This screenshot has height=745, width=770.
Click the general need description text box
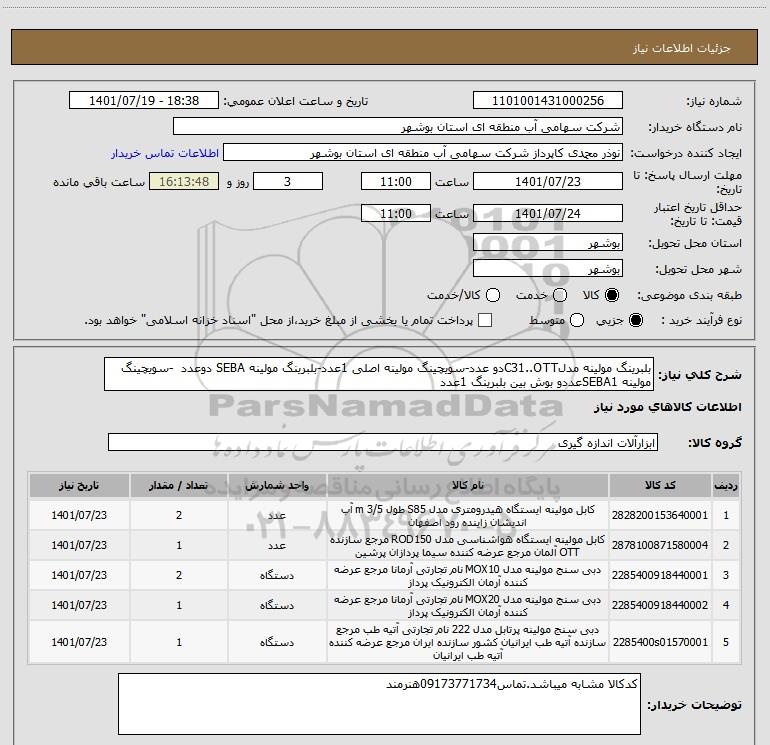click(379, 375)
